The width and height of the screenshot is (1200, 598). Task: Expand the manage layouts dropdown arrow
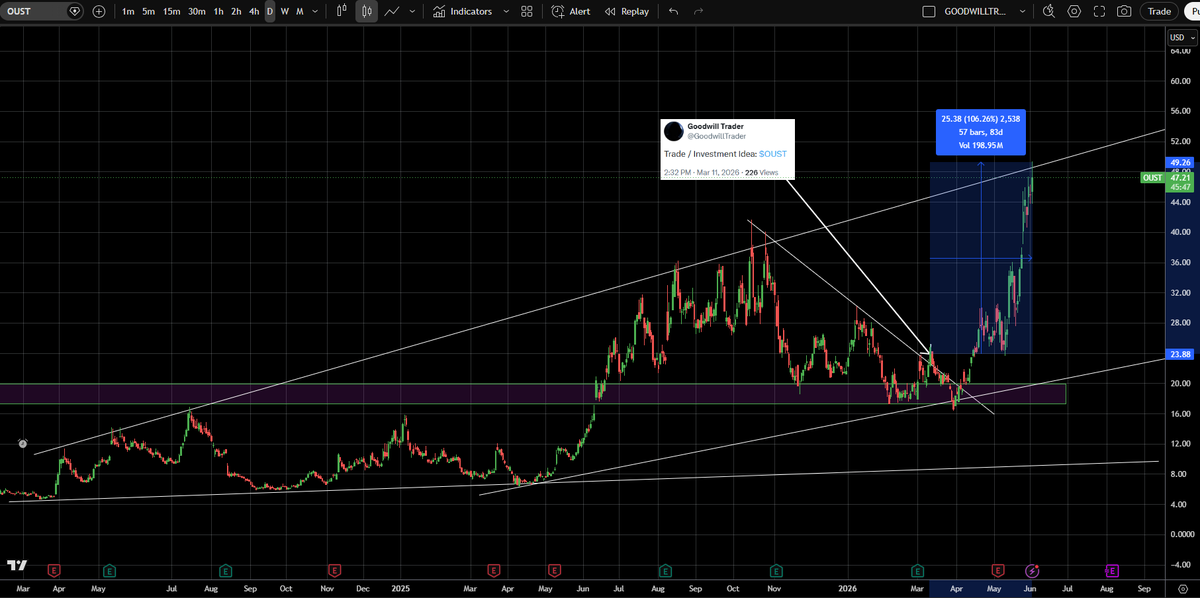[x=1022, y=12]
